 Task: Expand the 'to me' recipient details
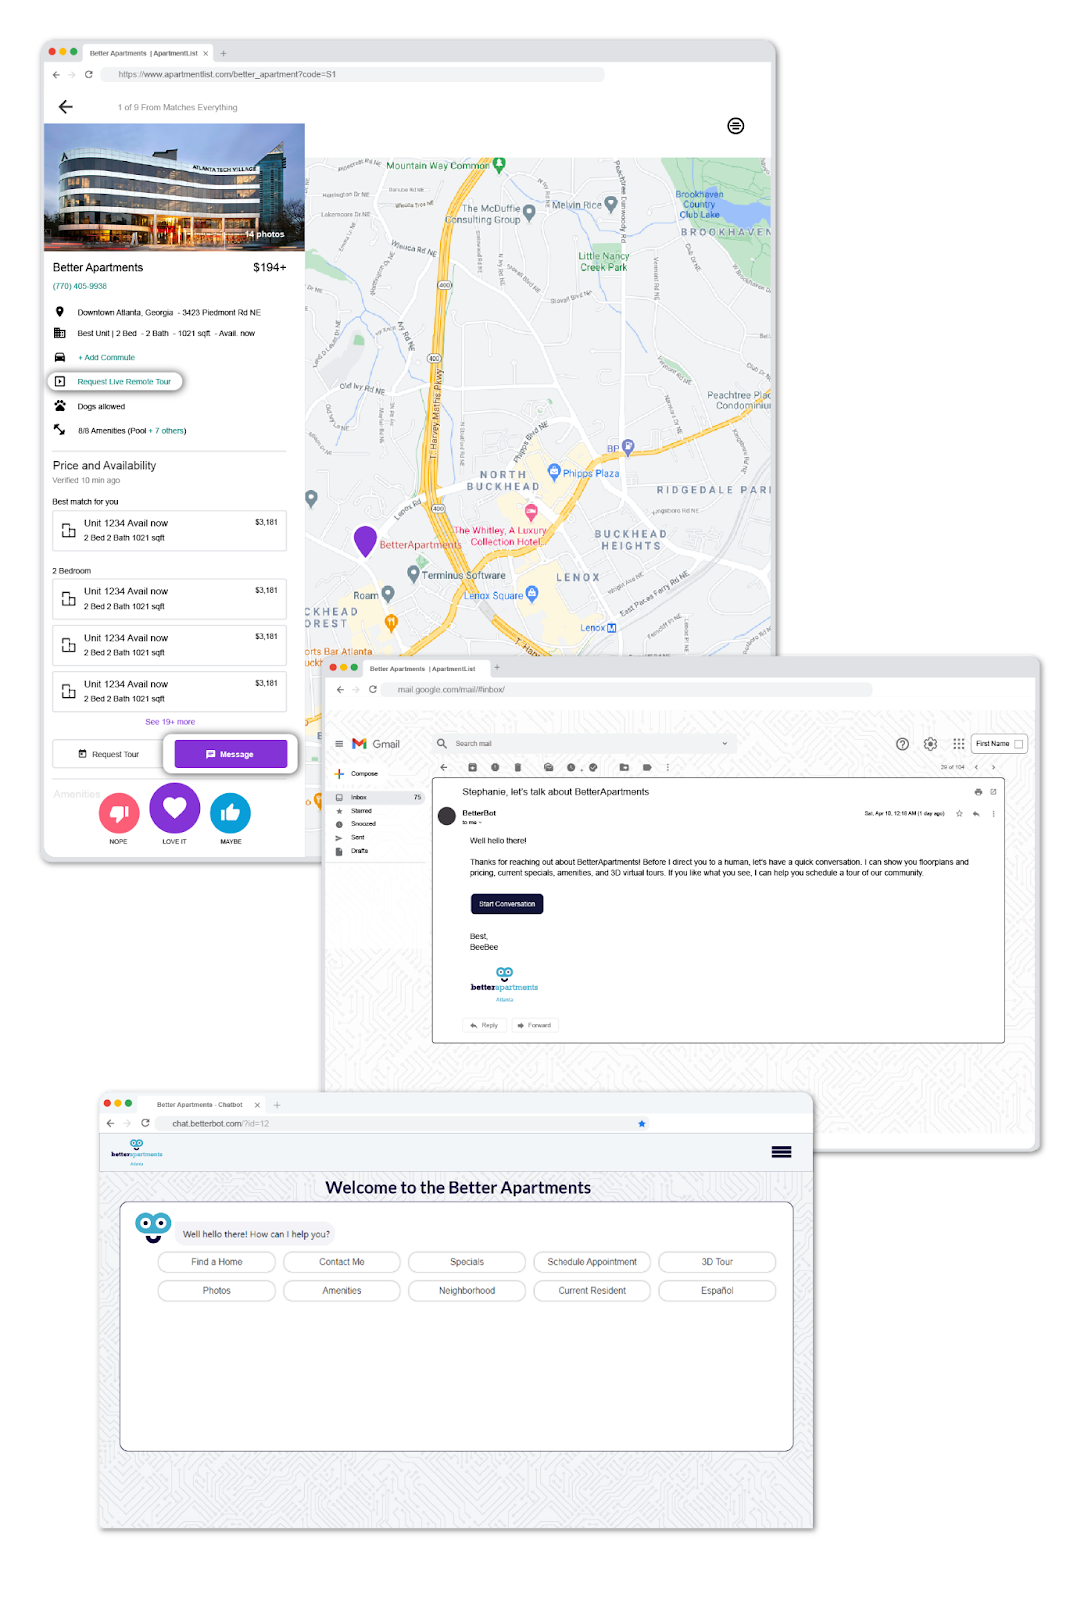tap(471, 823)
